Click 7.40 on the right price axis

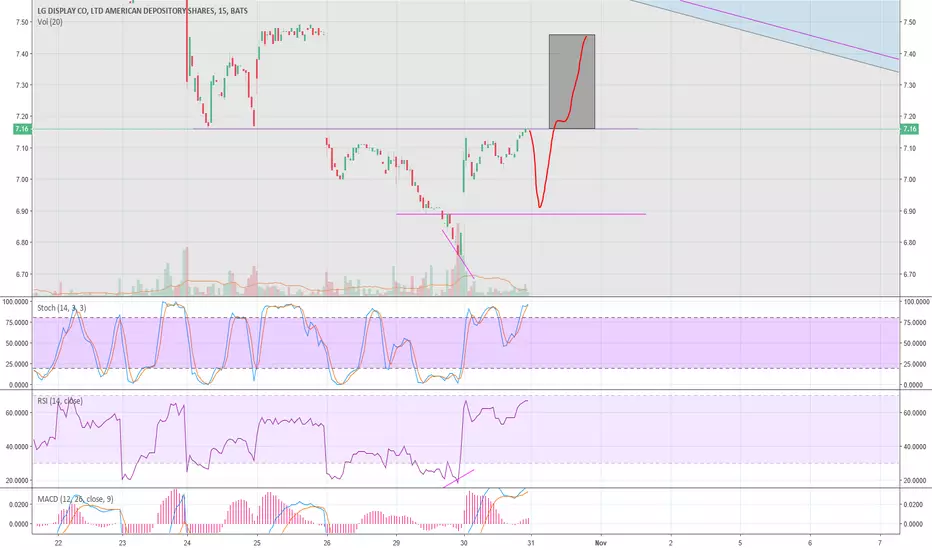909,54
